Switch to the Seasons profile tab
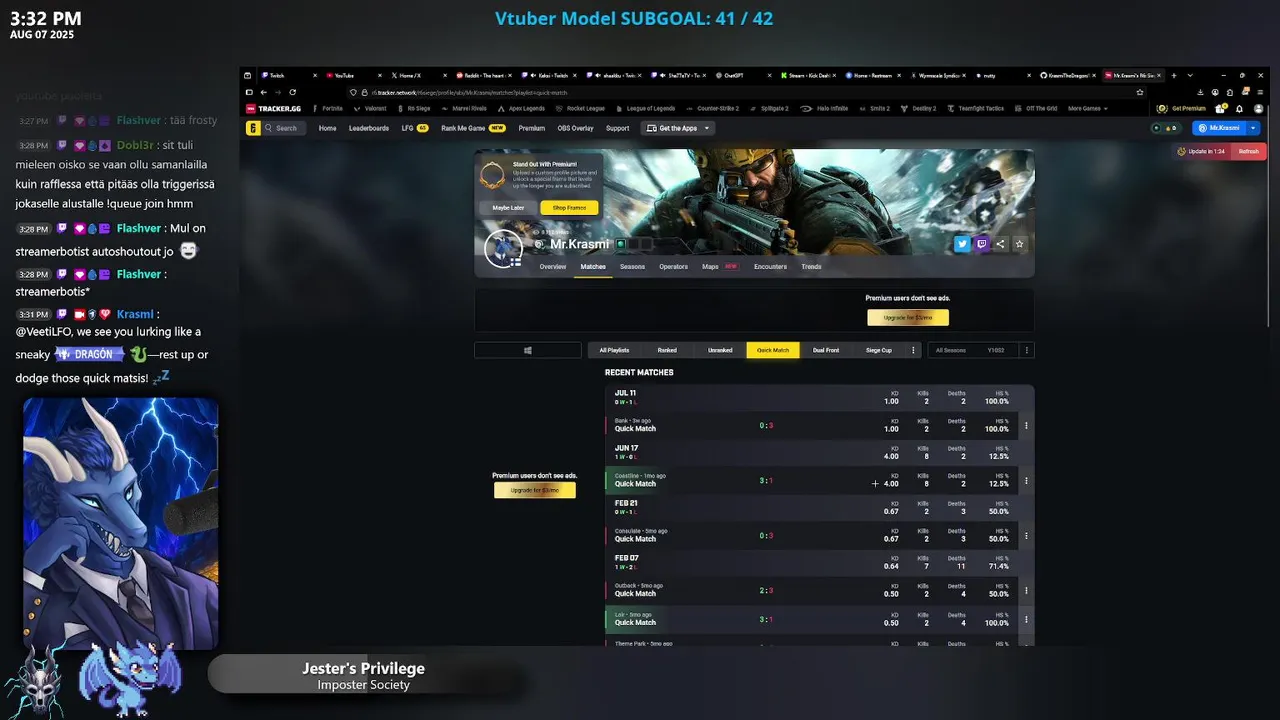The height and width of the screenshot is (720, 1280). tap(632, 267)
